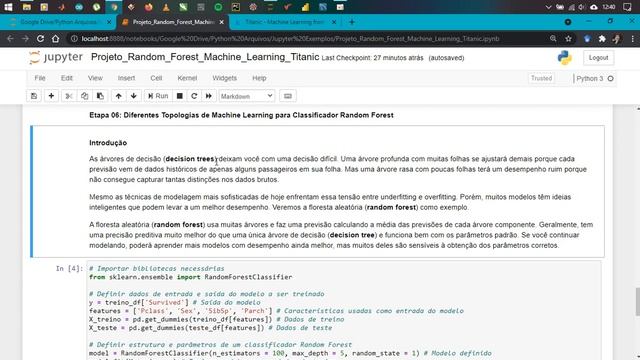Screen dimensions: 640x360
Task: Click the Python logo icon
Action: coord(565,58)
